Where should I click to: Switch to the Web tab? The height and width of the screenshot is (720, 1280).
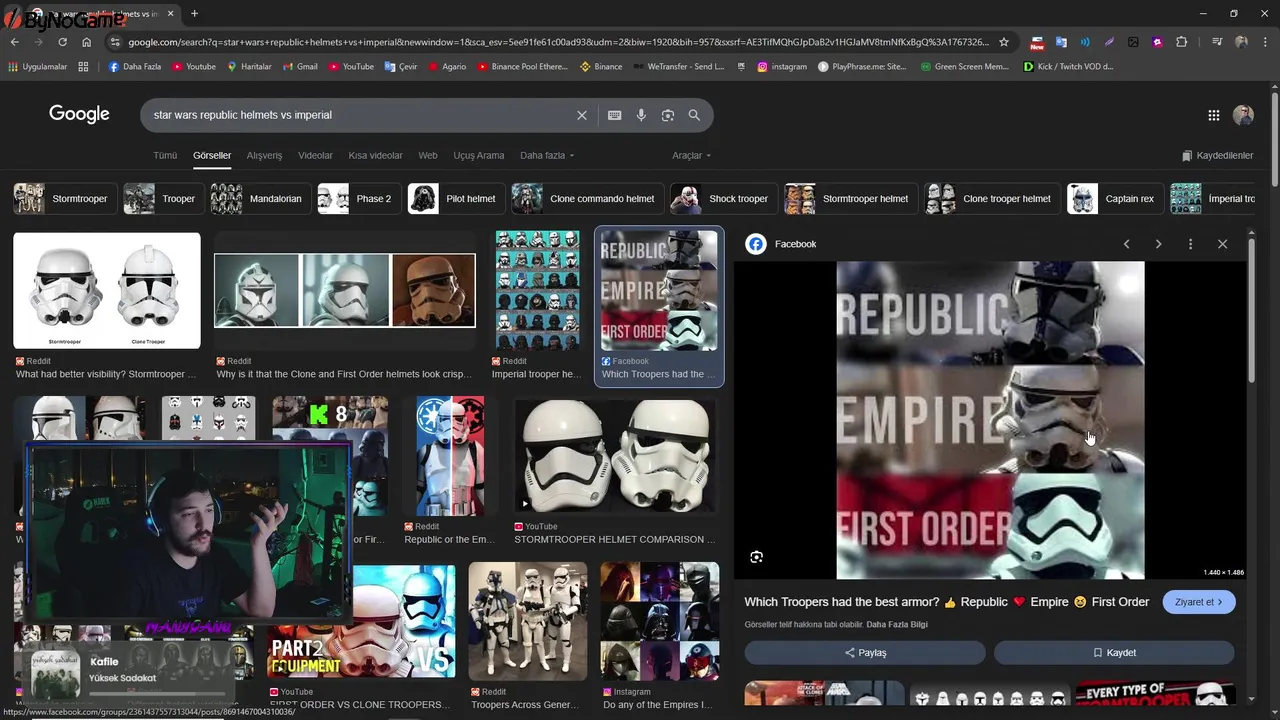coord(428,156)
